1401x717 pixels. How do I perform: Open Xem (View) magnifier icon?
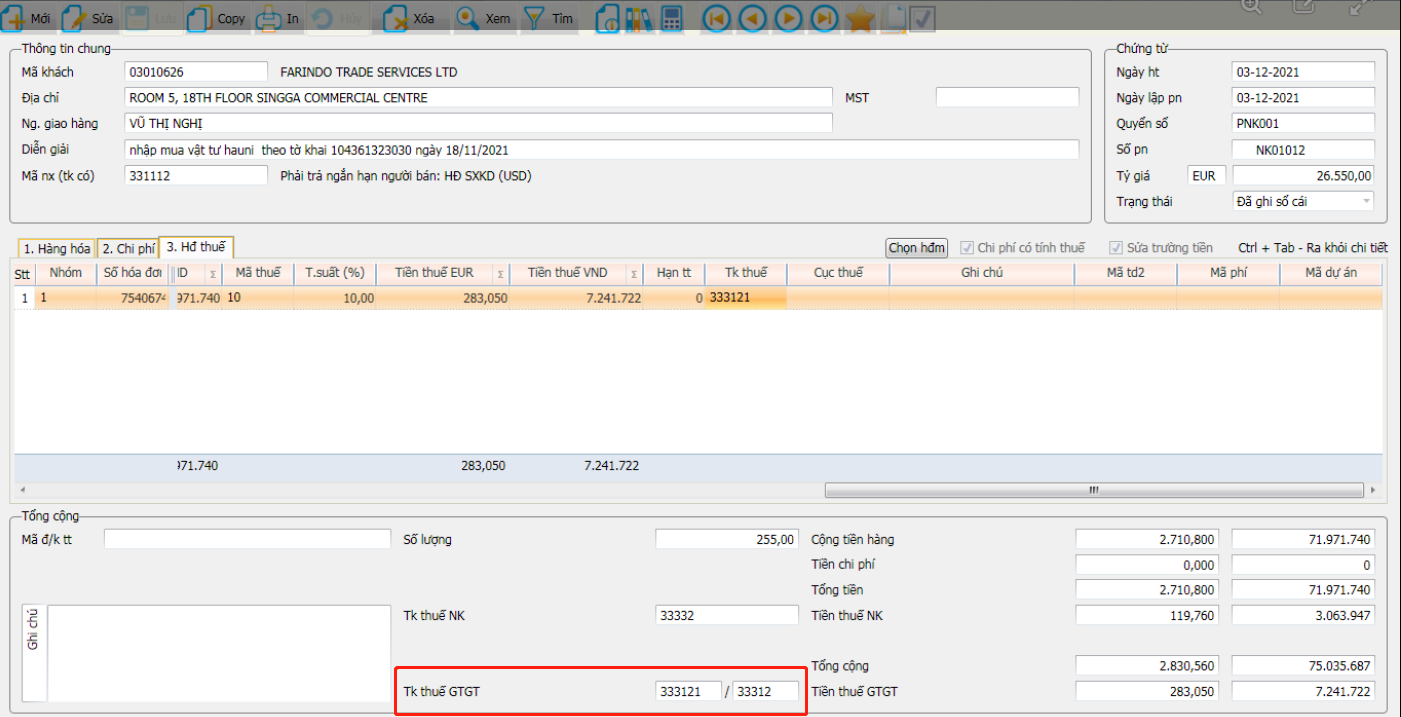pyautogui.click(x=468, y=18)
